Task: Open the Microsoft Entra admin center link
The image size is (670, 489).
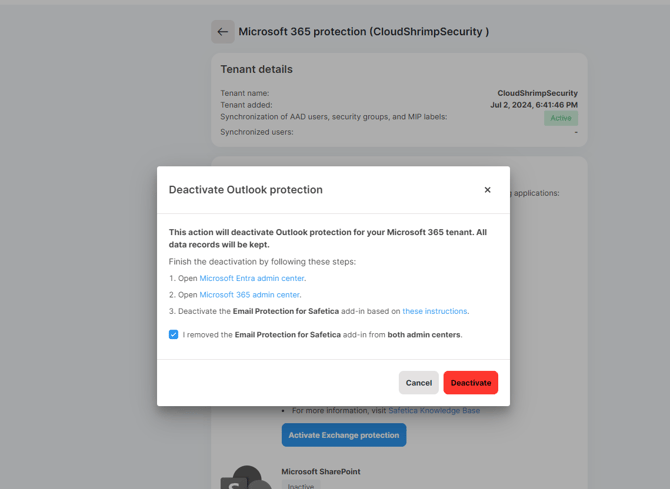Action: pos(252,278)
